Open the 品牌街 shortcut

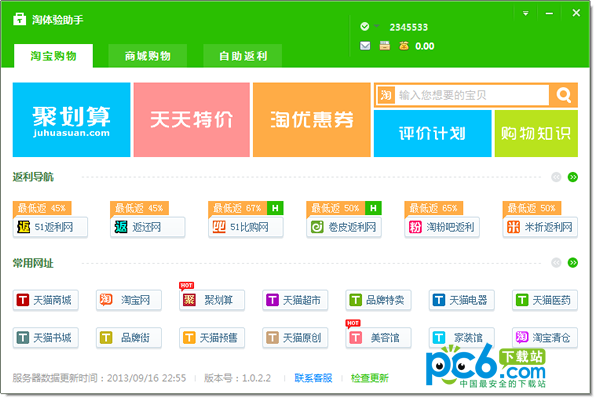coord(129,338)
